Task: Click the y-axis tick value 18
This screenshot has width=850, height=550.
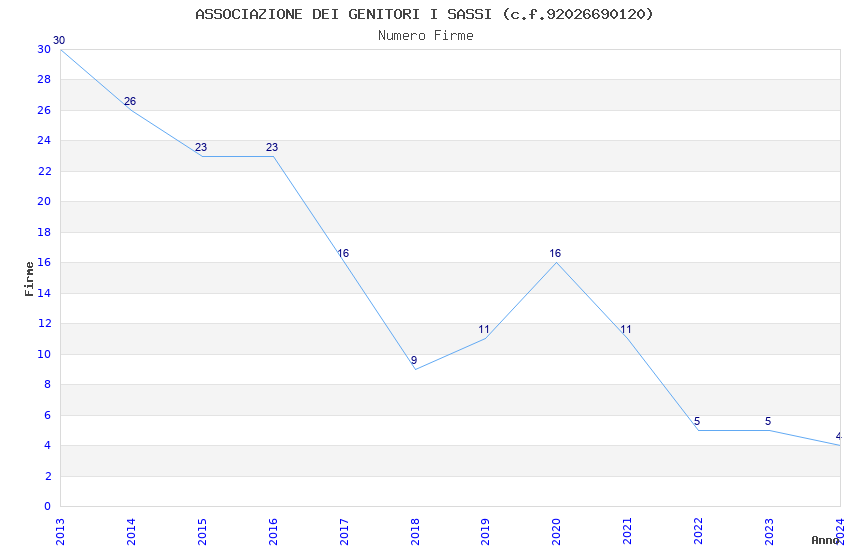Action: pos(44,232)
